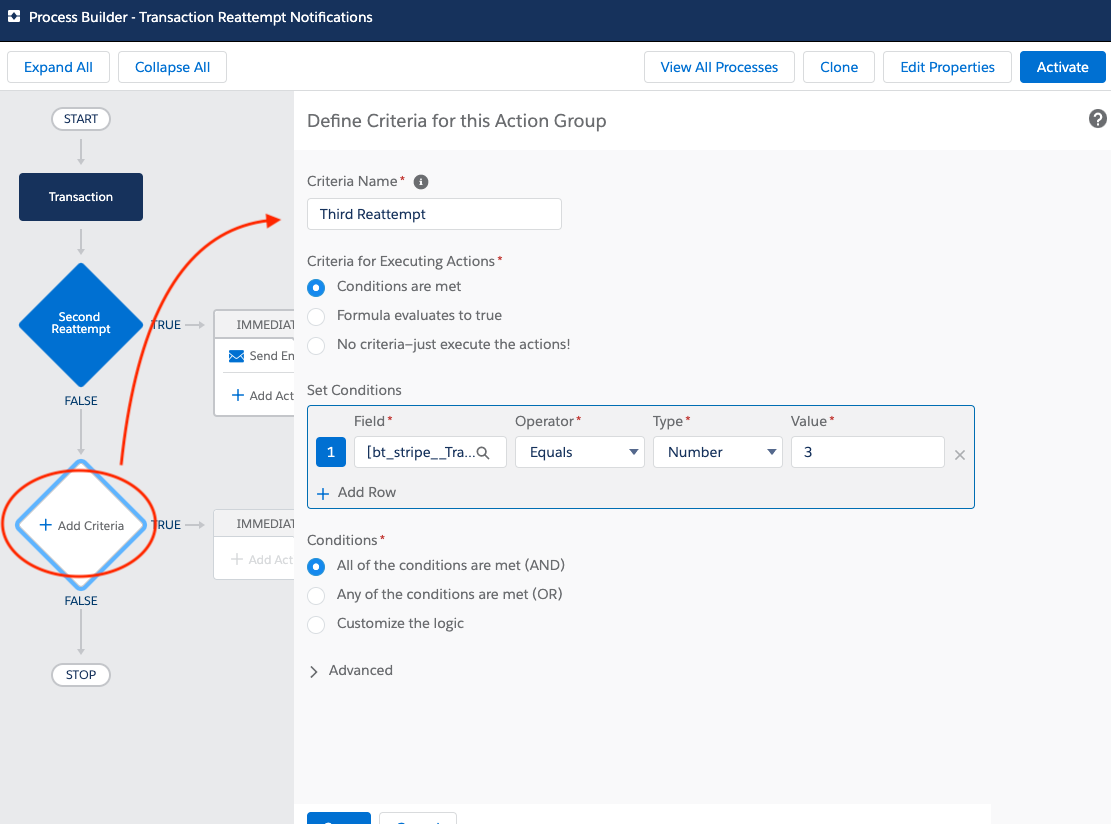
Task: Remove condition row with X icon
Action: 960,455
